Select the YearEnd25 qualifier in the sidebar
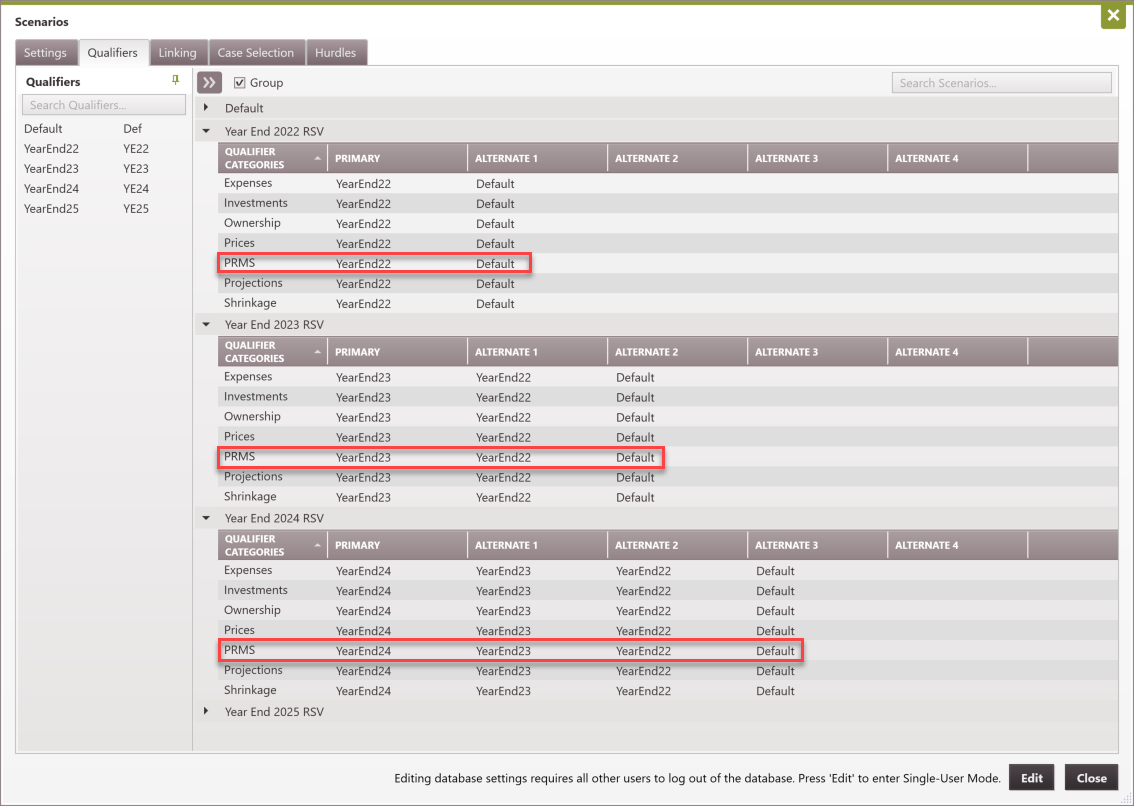This screenshot has height=806, width=1134. pos(52,208)
